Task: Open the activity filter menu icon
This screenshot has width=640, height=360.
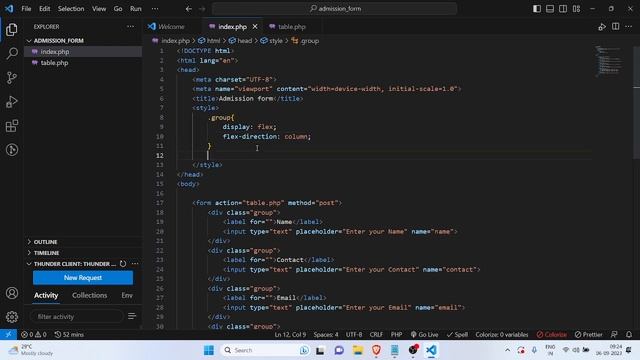Action: (x=132, y=316)
